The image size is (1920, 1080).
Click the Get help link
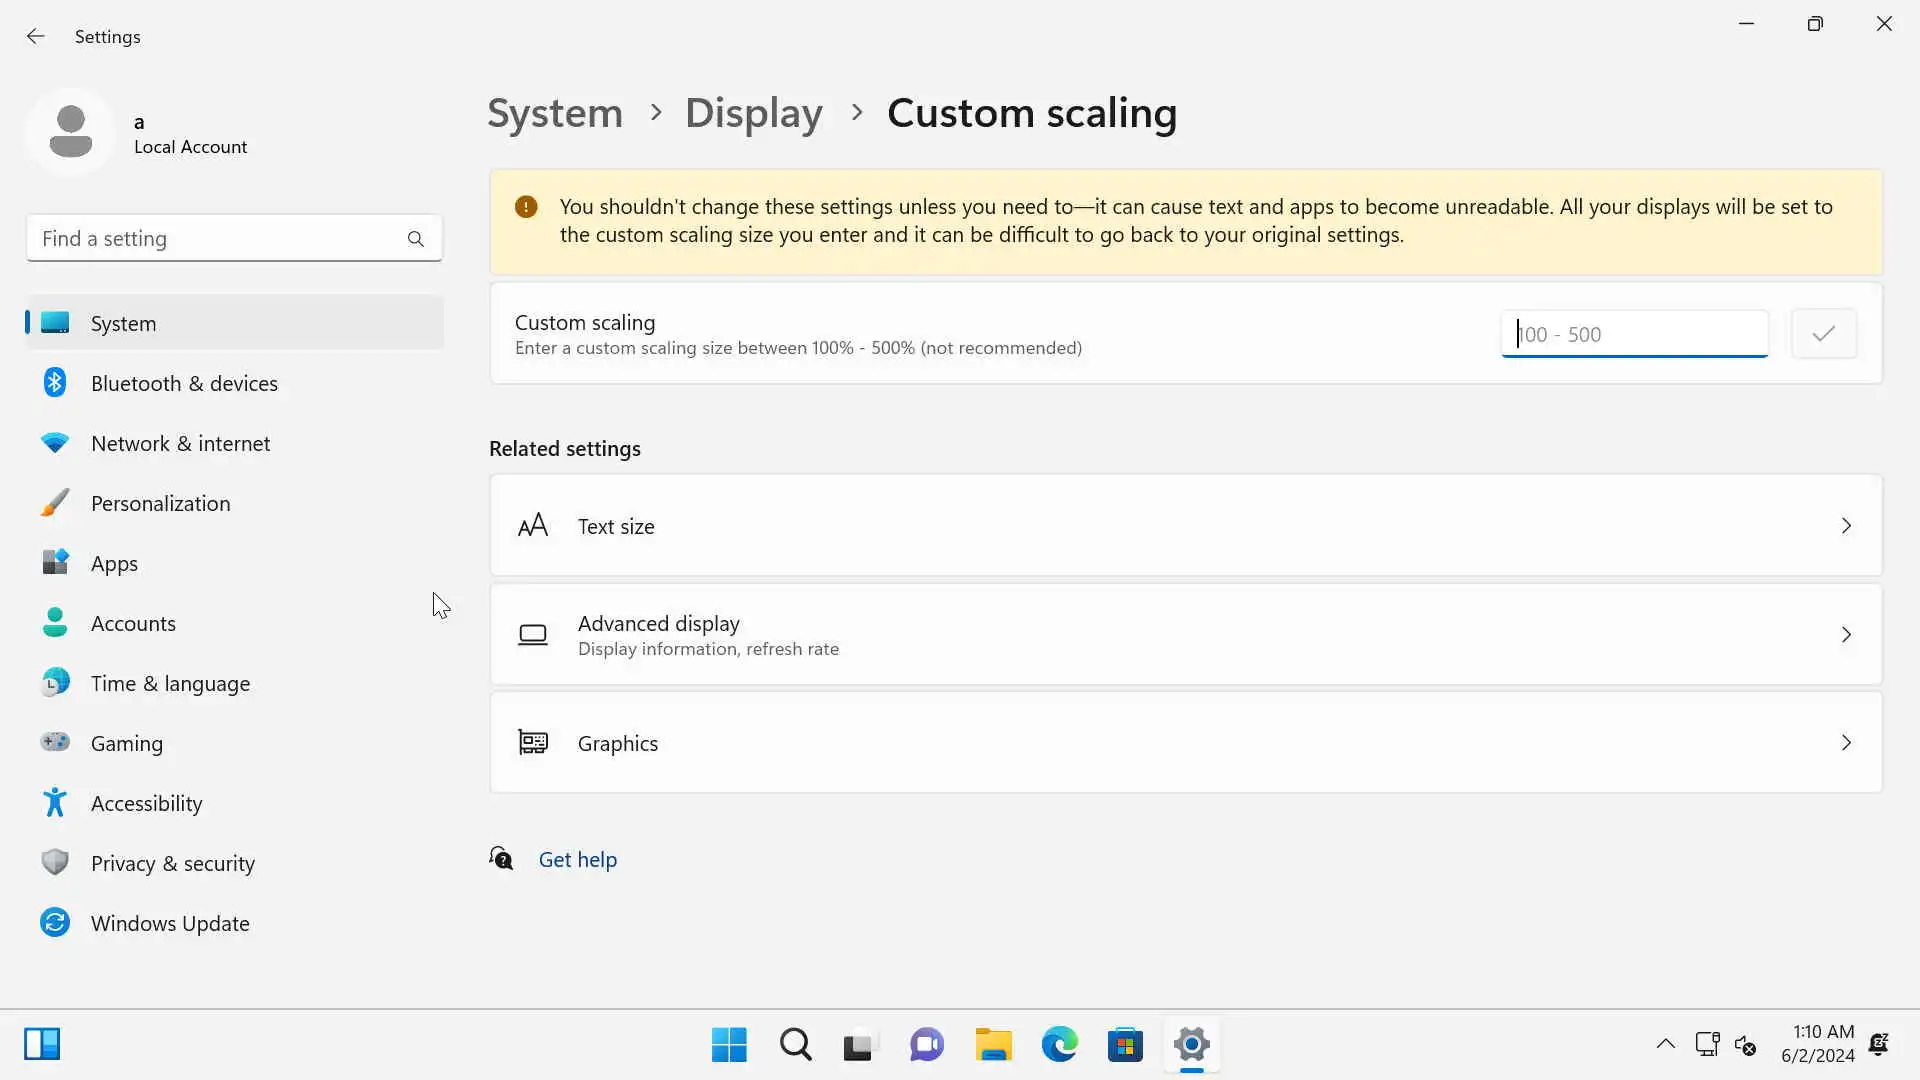click(577, 860)
